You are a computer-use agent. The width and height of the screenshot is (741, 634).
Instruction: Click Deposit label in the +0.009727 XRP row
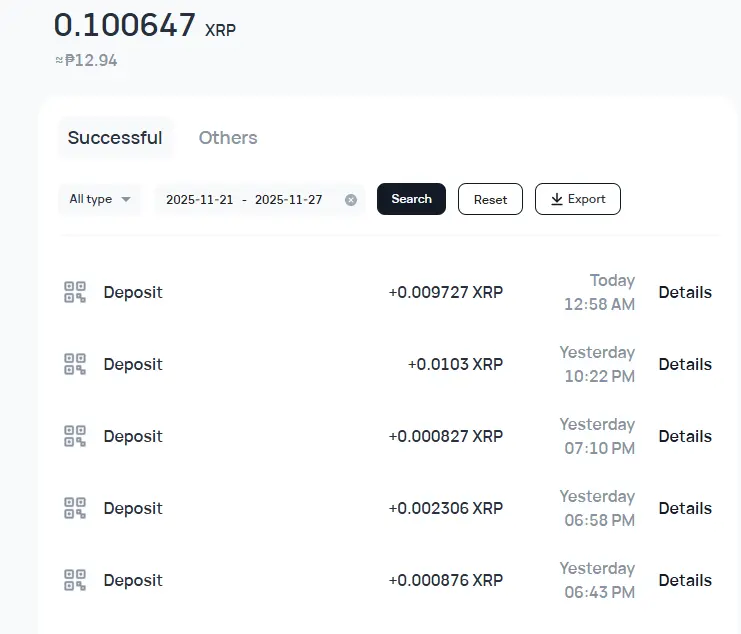pos(133,293)
